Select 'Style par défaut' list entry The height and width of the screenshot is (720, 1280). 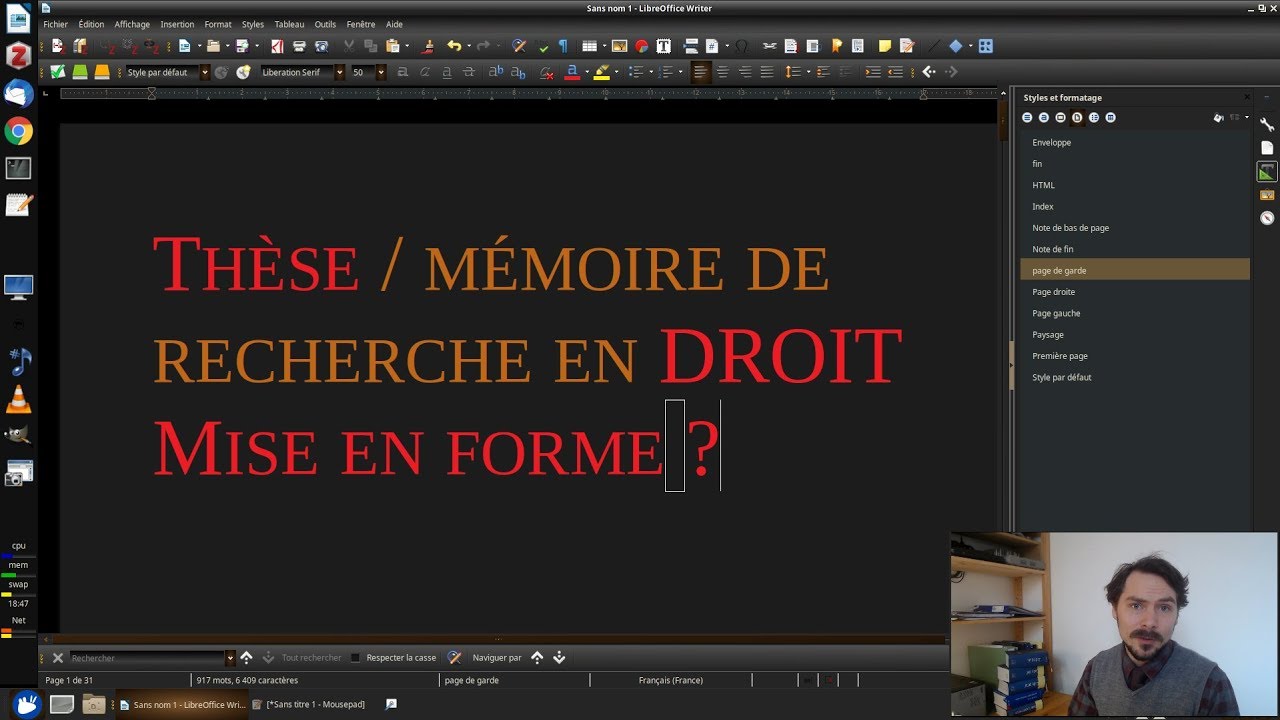(1135, 377)
